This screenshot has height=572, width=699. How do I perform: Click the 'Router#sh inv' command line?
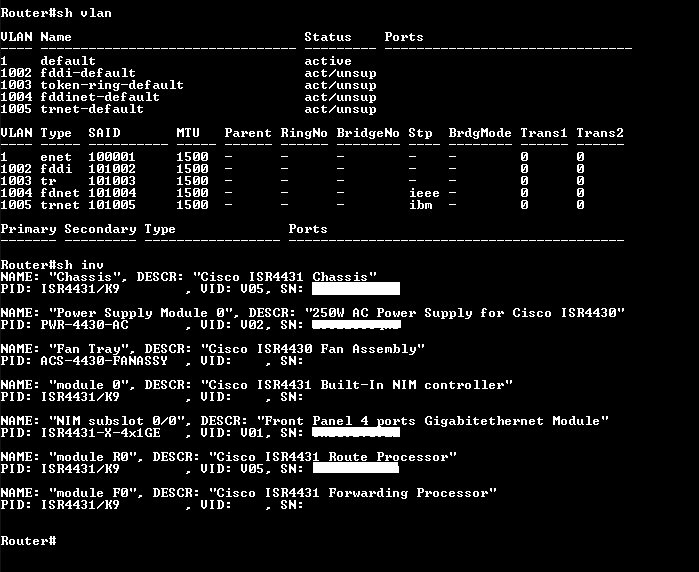click(x=52, y=265)
